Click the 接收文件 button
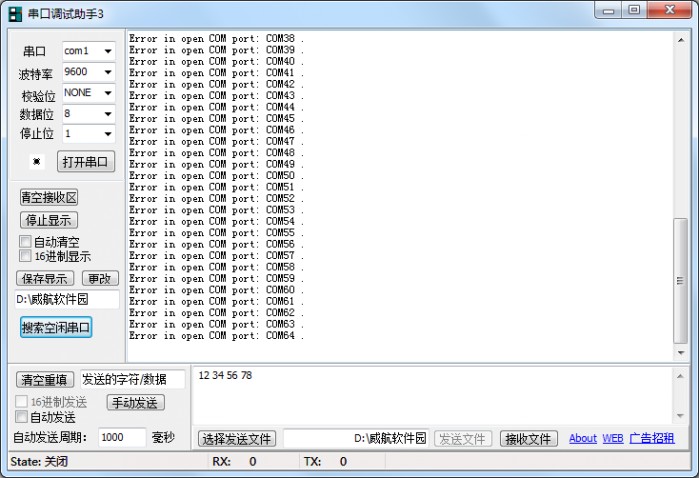 point(528,439)
